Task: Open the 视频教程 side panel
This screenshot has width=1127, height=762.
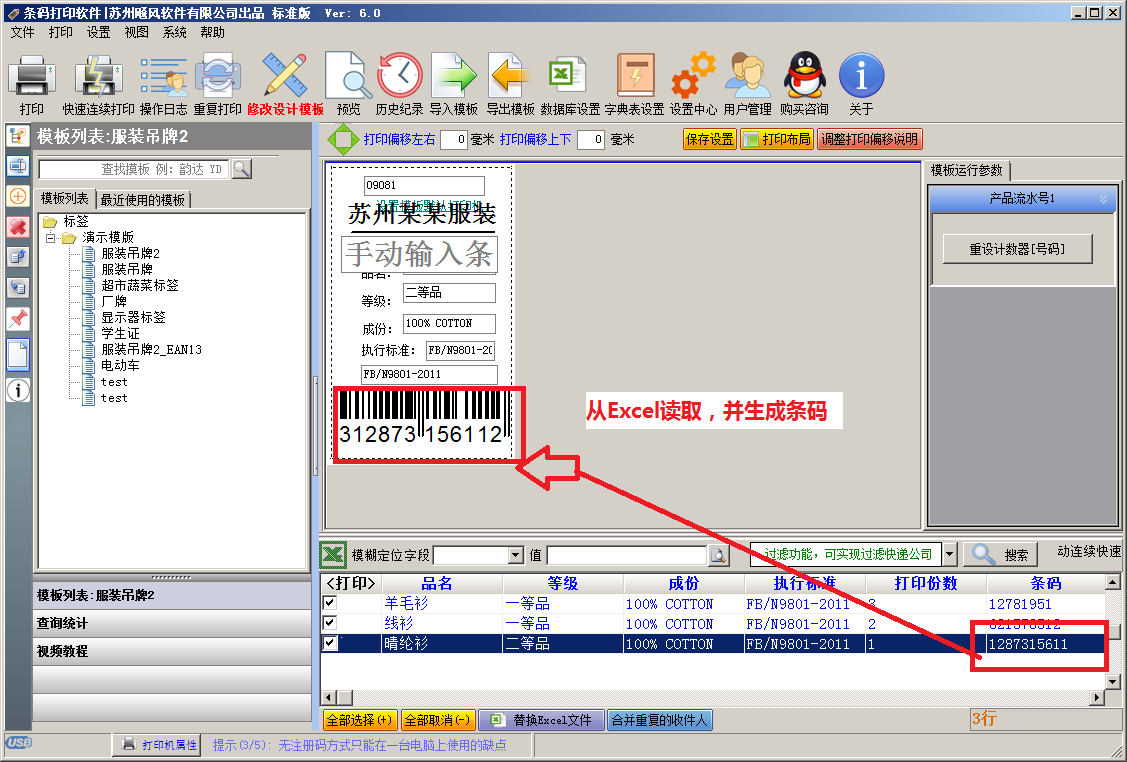Action: pyautogui.click(x=172, y=651)
